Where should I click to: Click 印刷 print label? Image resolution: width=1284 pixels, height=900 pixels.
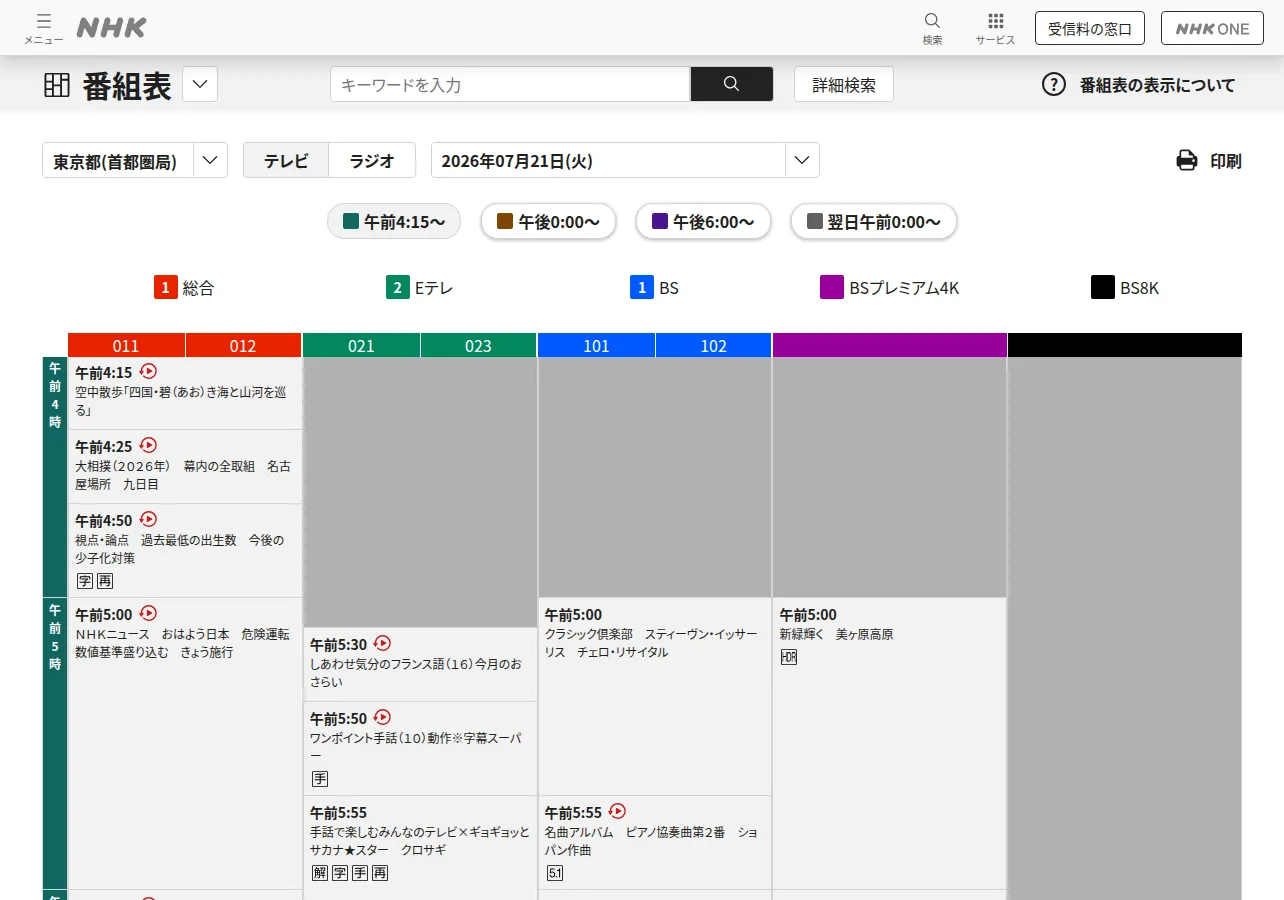[1226, 160]
